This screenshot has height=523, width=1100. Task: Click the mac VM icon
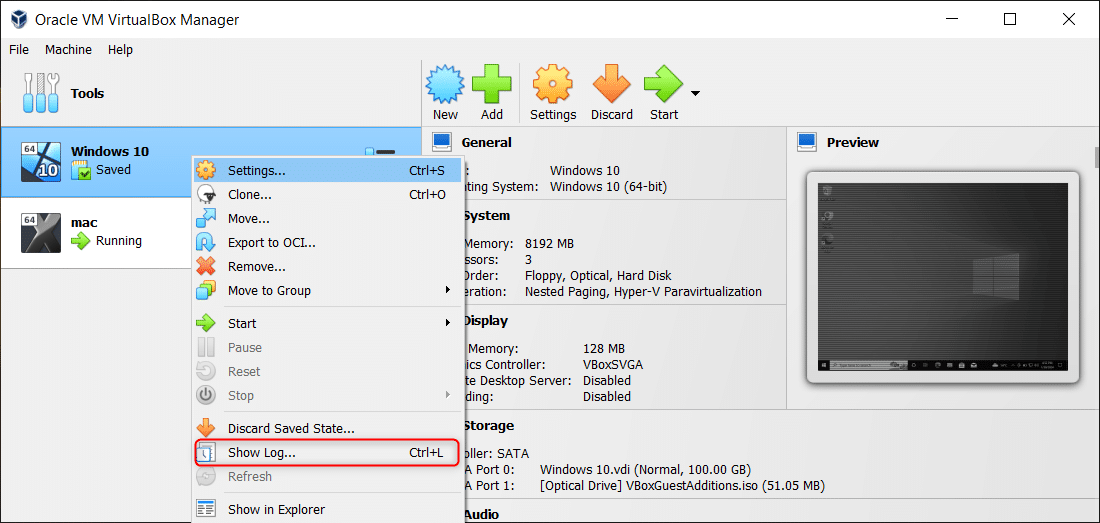41,232
